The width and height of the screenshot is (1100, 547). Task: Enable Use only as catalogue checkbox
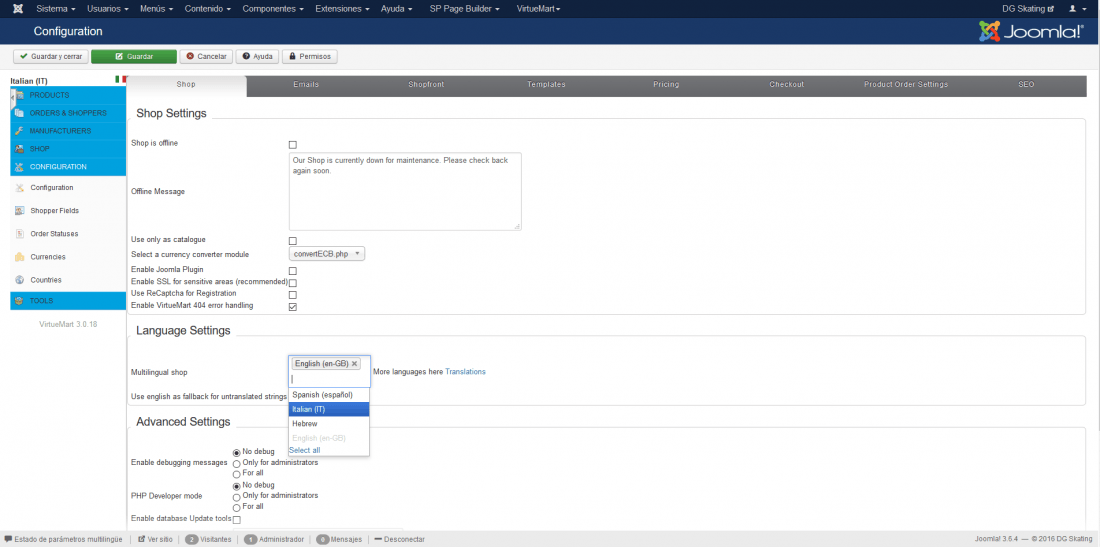pos(293,241)
